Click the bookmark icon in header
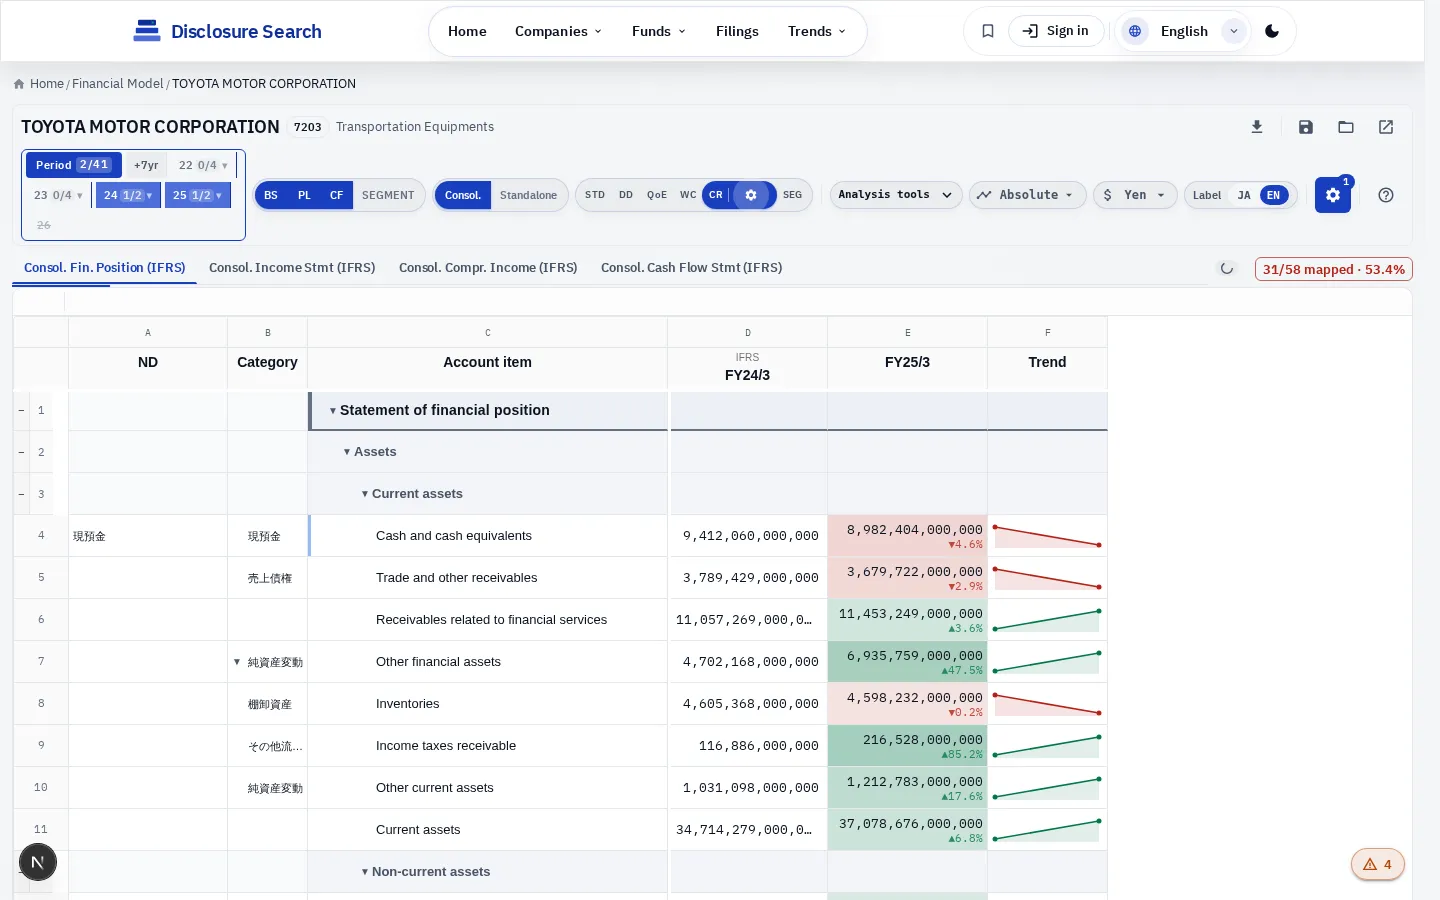This screenshot has height=900, width=1440. pyautogui.click(x=988, y=31)
